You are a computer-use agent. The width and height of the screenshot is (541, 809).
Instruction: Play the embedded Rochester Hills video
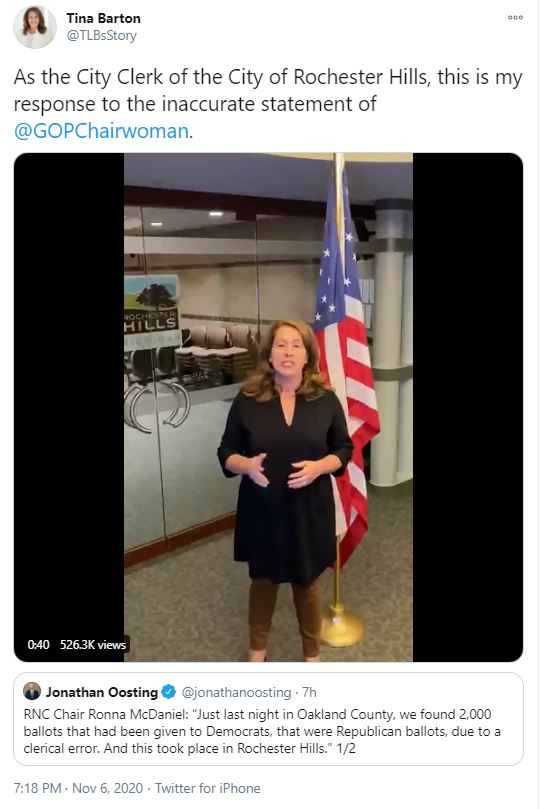268,407
